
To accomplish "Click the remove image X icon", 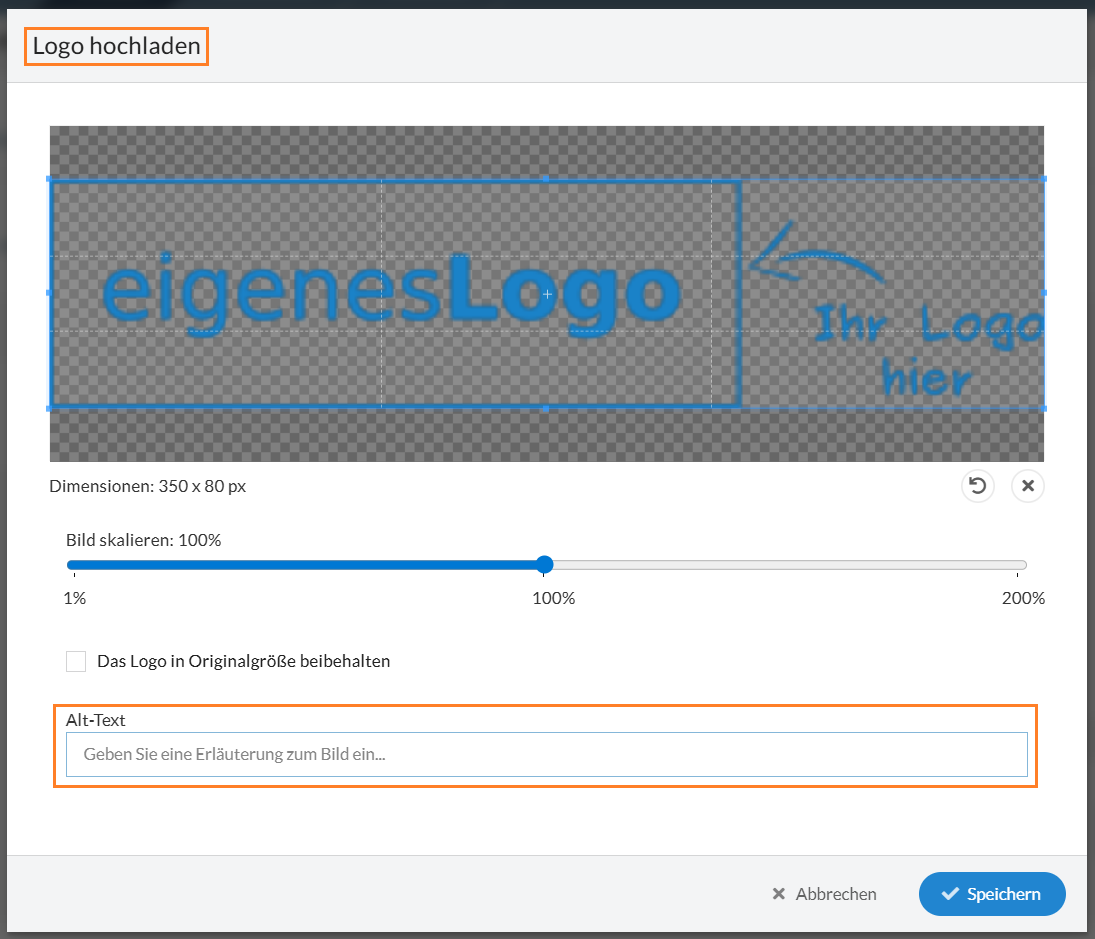I will pos(1027,486).
